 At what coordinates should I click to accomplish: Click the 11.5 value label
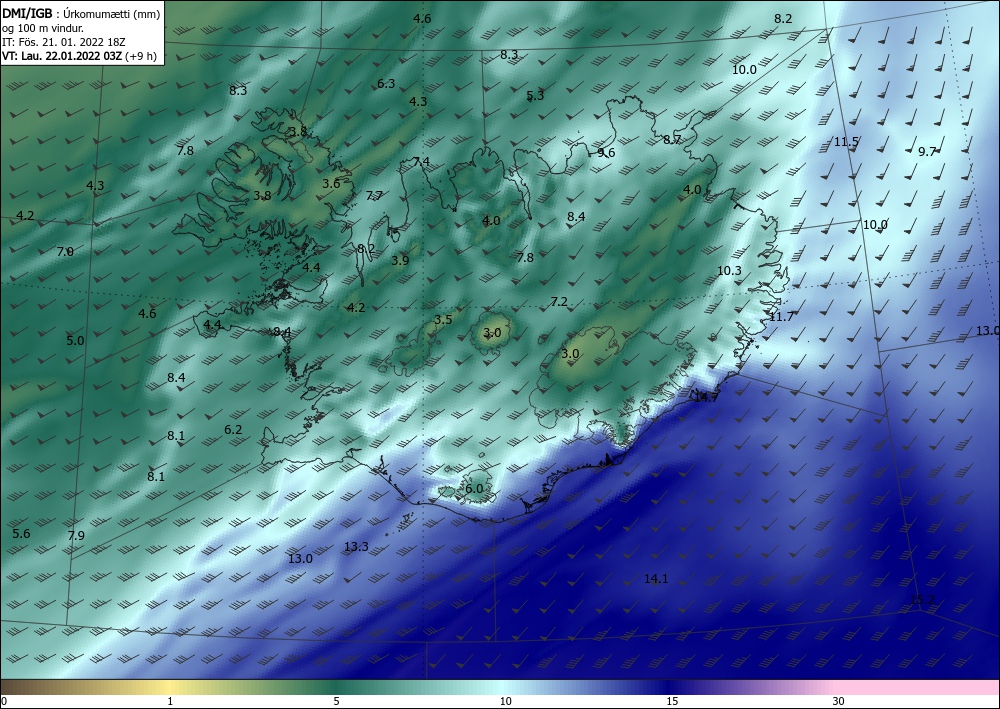click(x=846, y=142)
